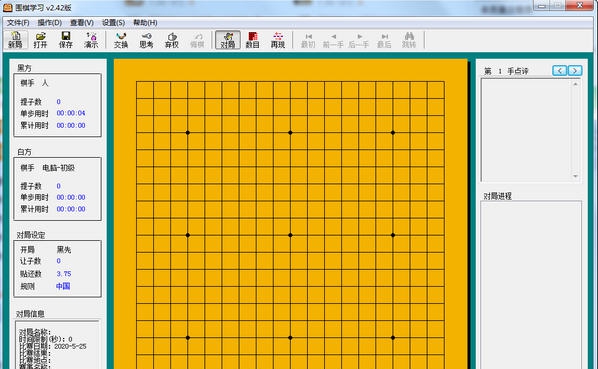Screen dimensions: 598x369
Task: Click scroll-up arrow in comment box
Action: tap(575, 84)
